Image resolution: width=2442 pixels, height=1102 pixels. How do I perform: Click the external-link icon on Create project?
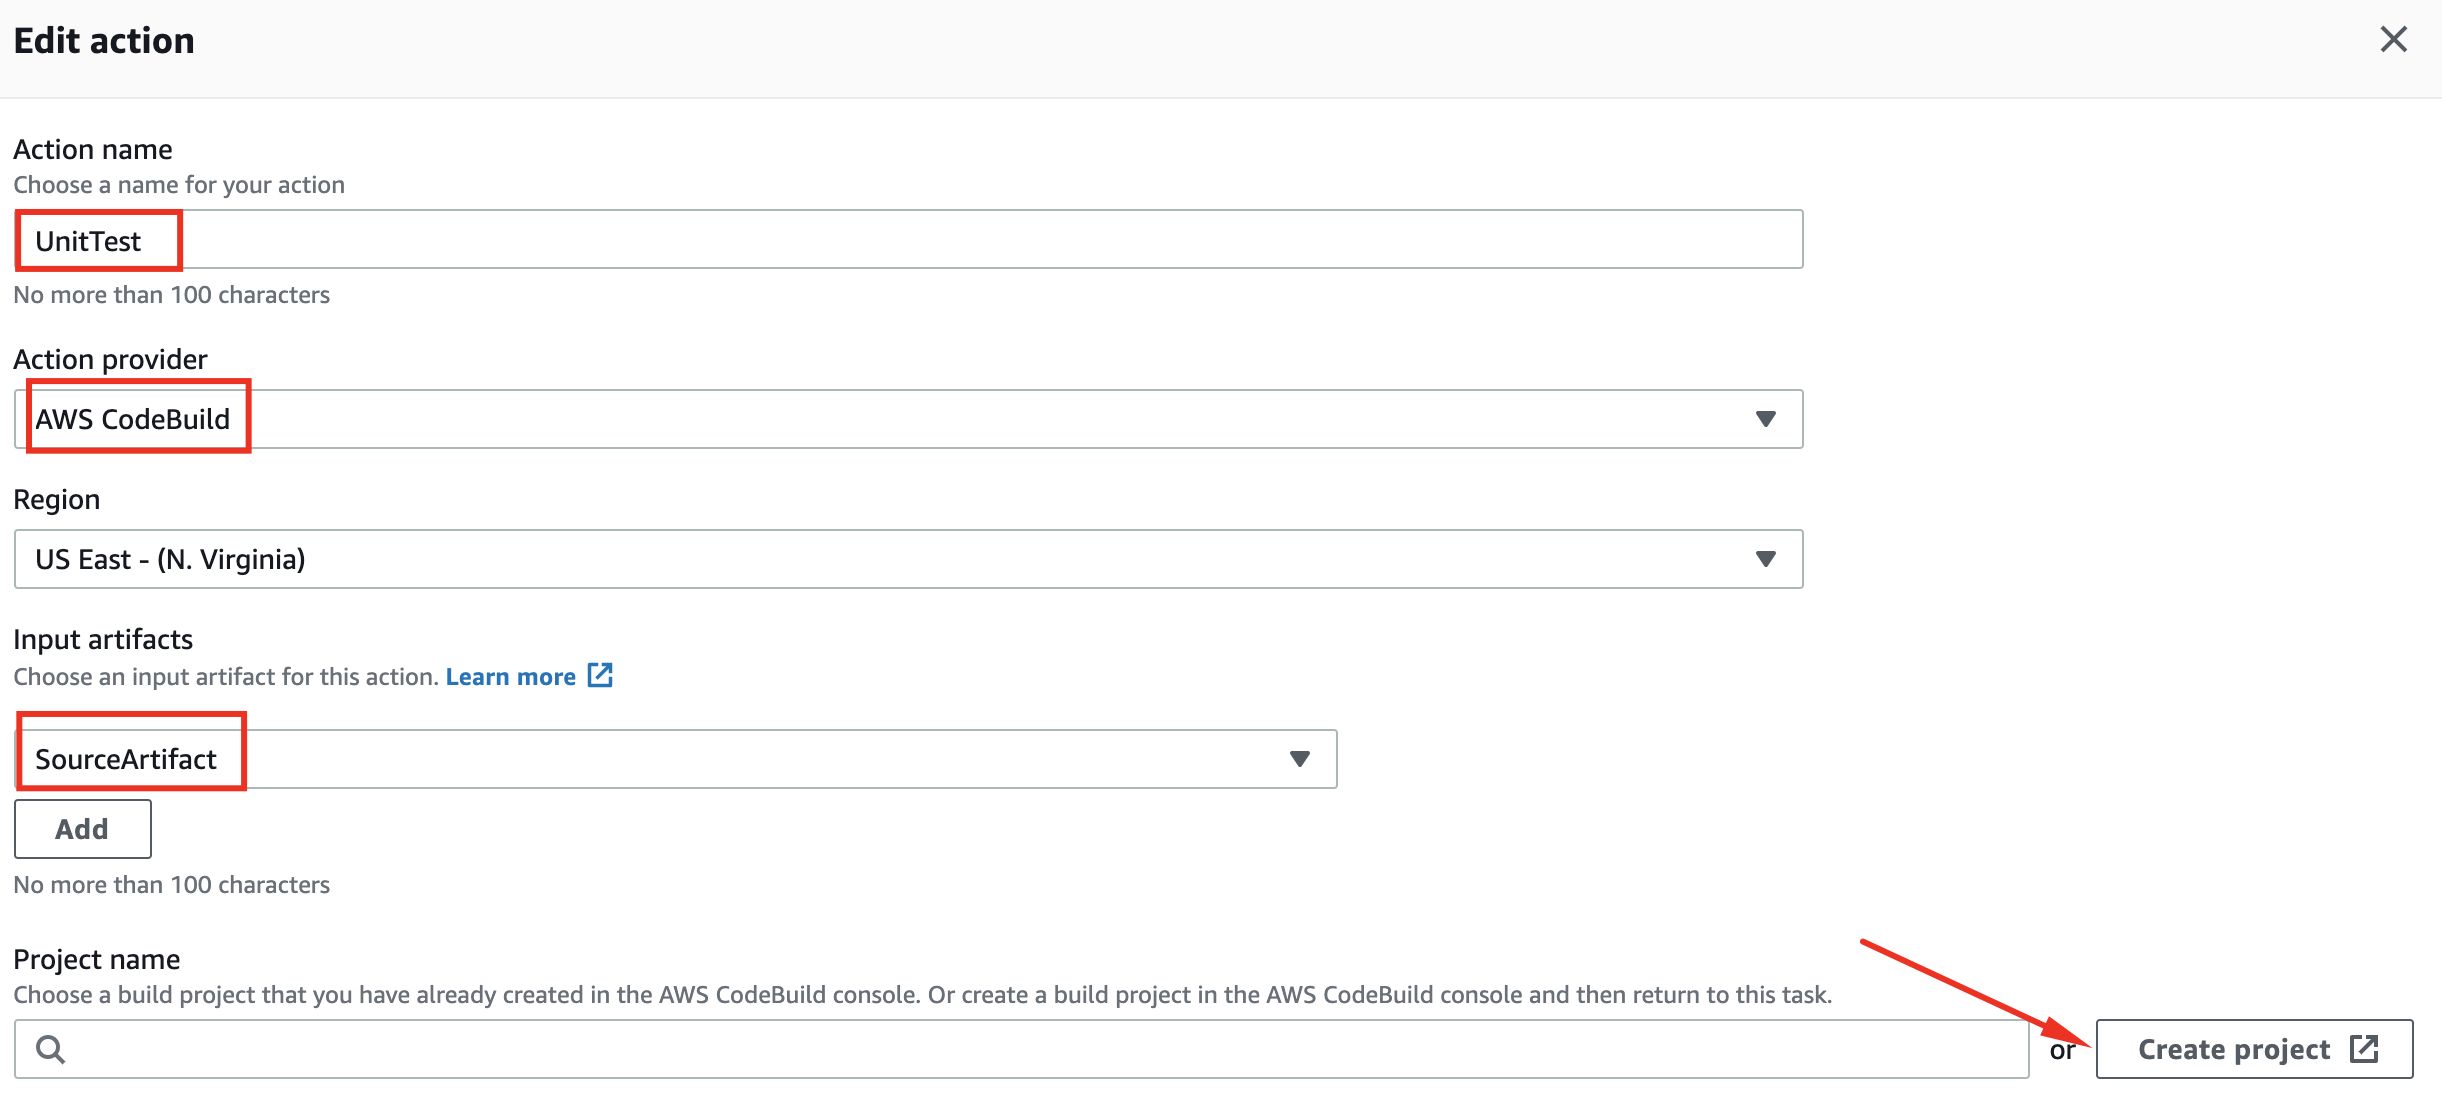(x=2364, y=1049)
